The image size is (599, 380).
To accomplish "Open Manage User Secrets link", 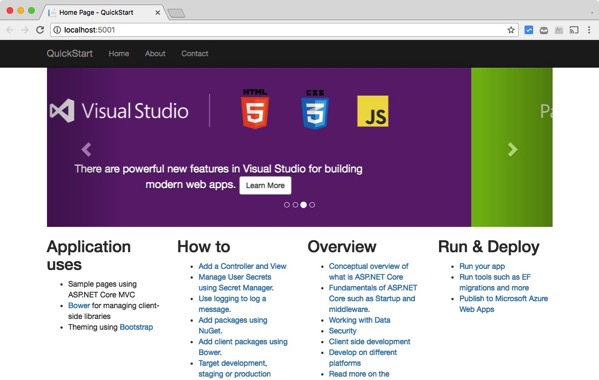I will tap(236, 282).
